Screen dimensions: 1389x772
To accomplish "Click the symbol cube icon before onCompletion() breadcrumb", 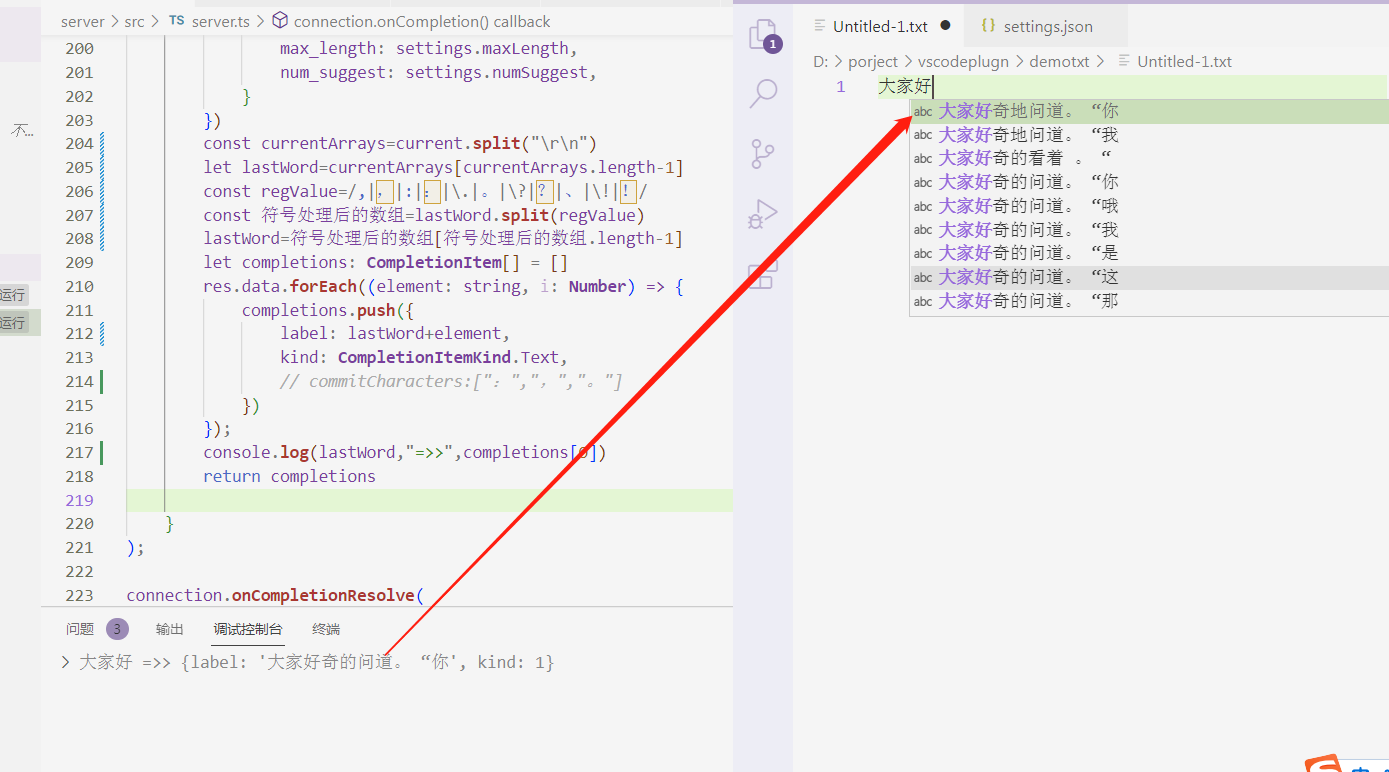I will tap(280, 20).
